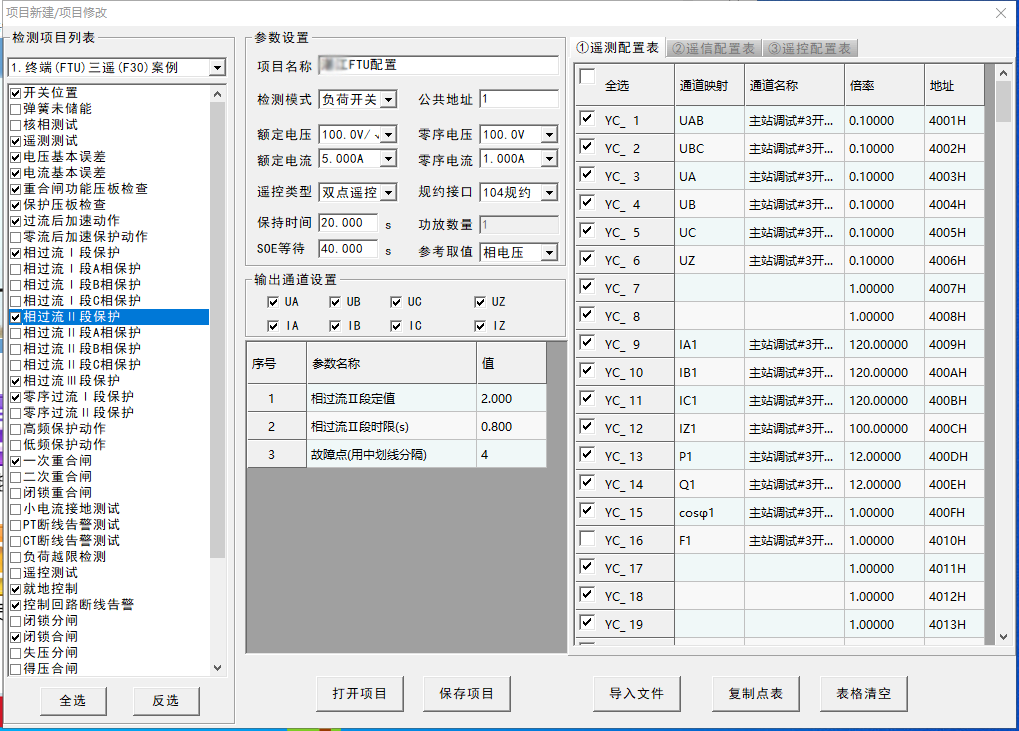Click the 保存项目 button
The image size is (1019, 731).
pos(466,694)
